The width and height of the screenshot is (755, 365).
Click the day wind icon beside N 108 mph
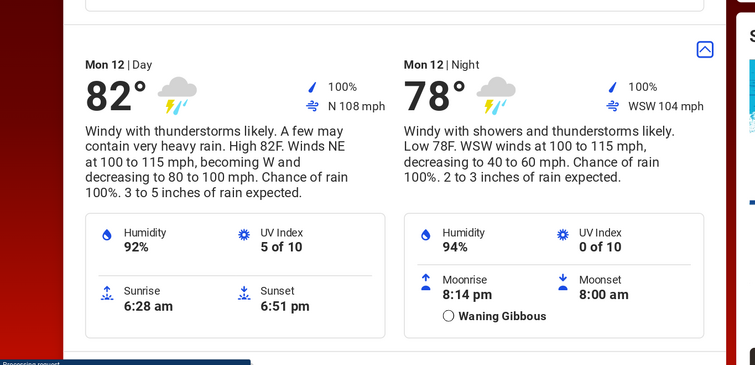[312, 106]
